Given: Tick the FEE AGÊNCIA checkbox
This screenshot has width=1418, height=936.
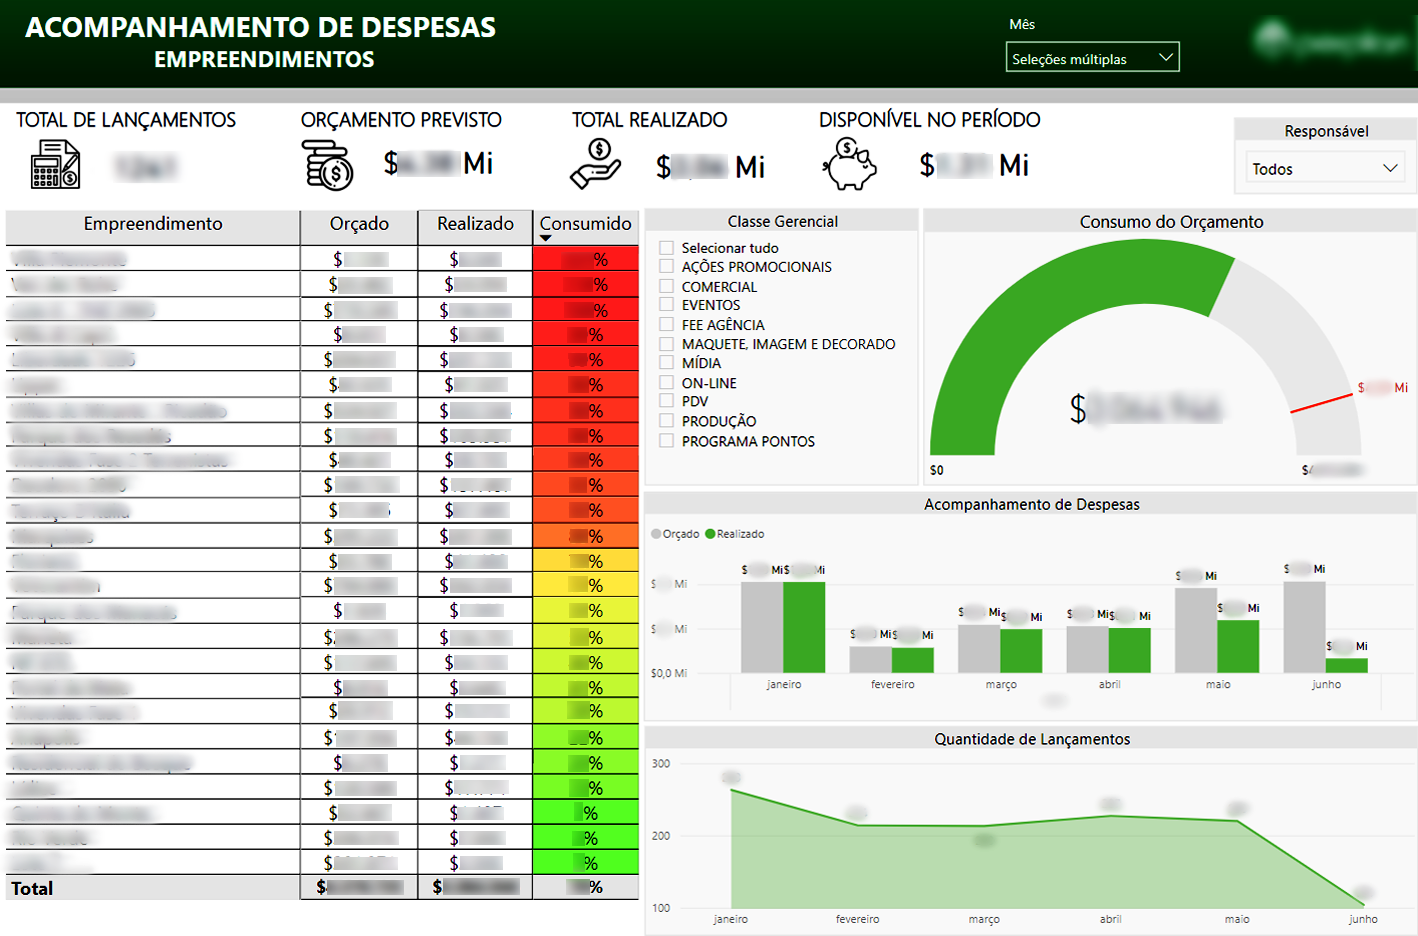Looking at the screenshot, I should click(666, 325).
